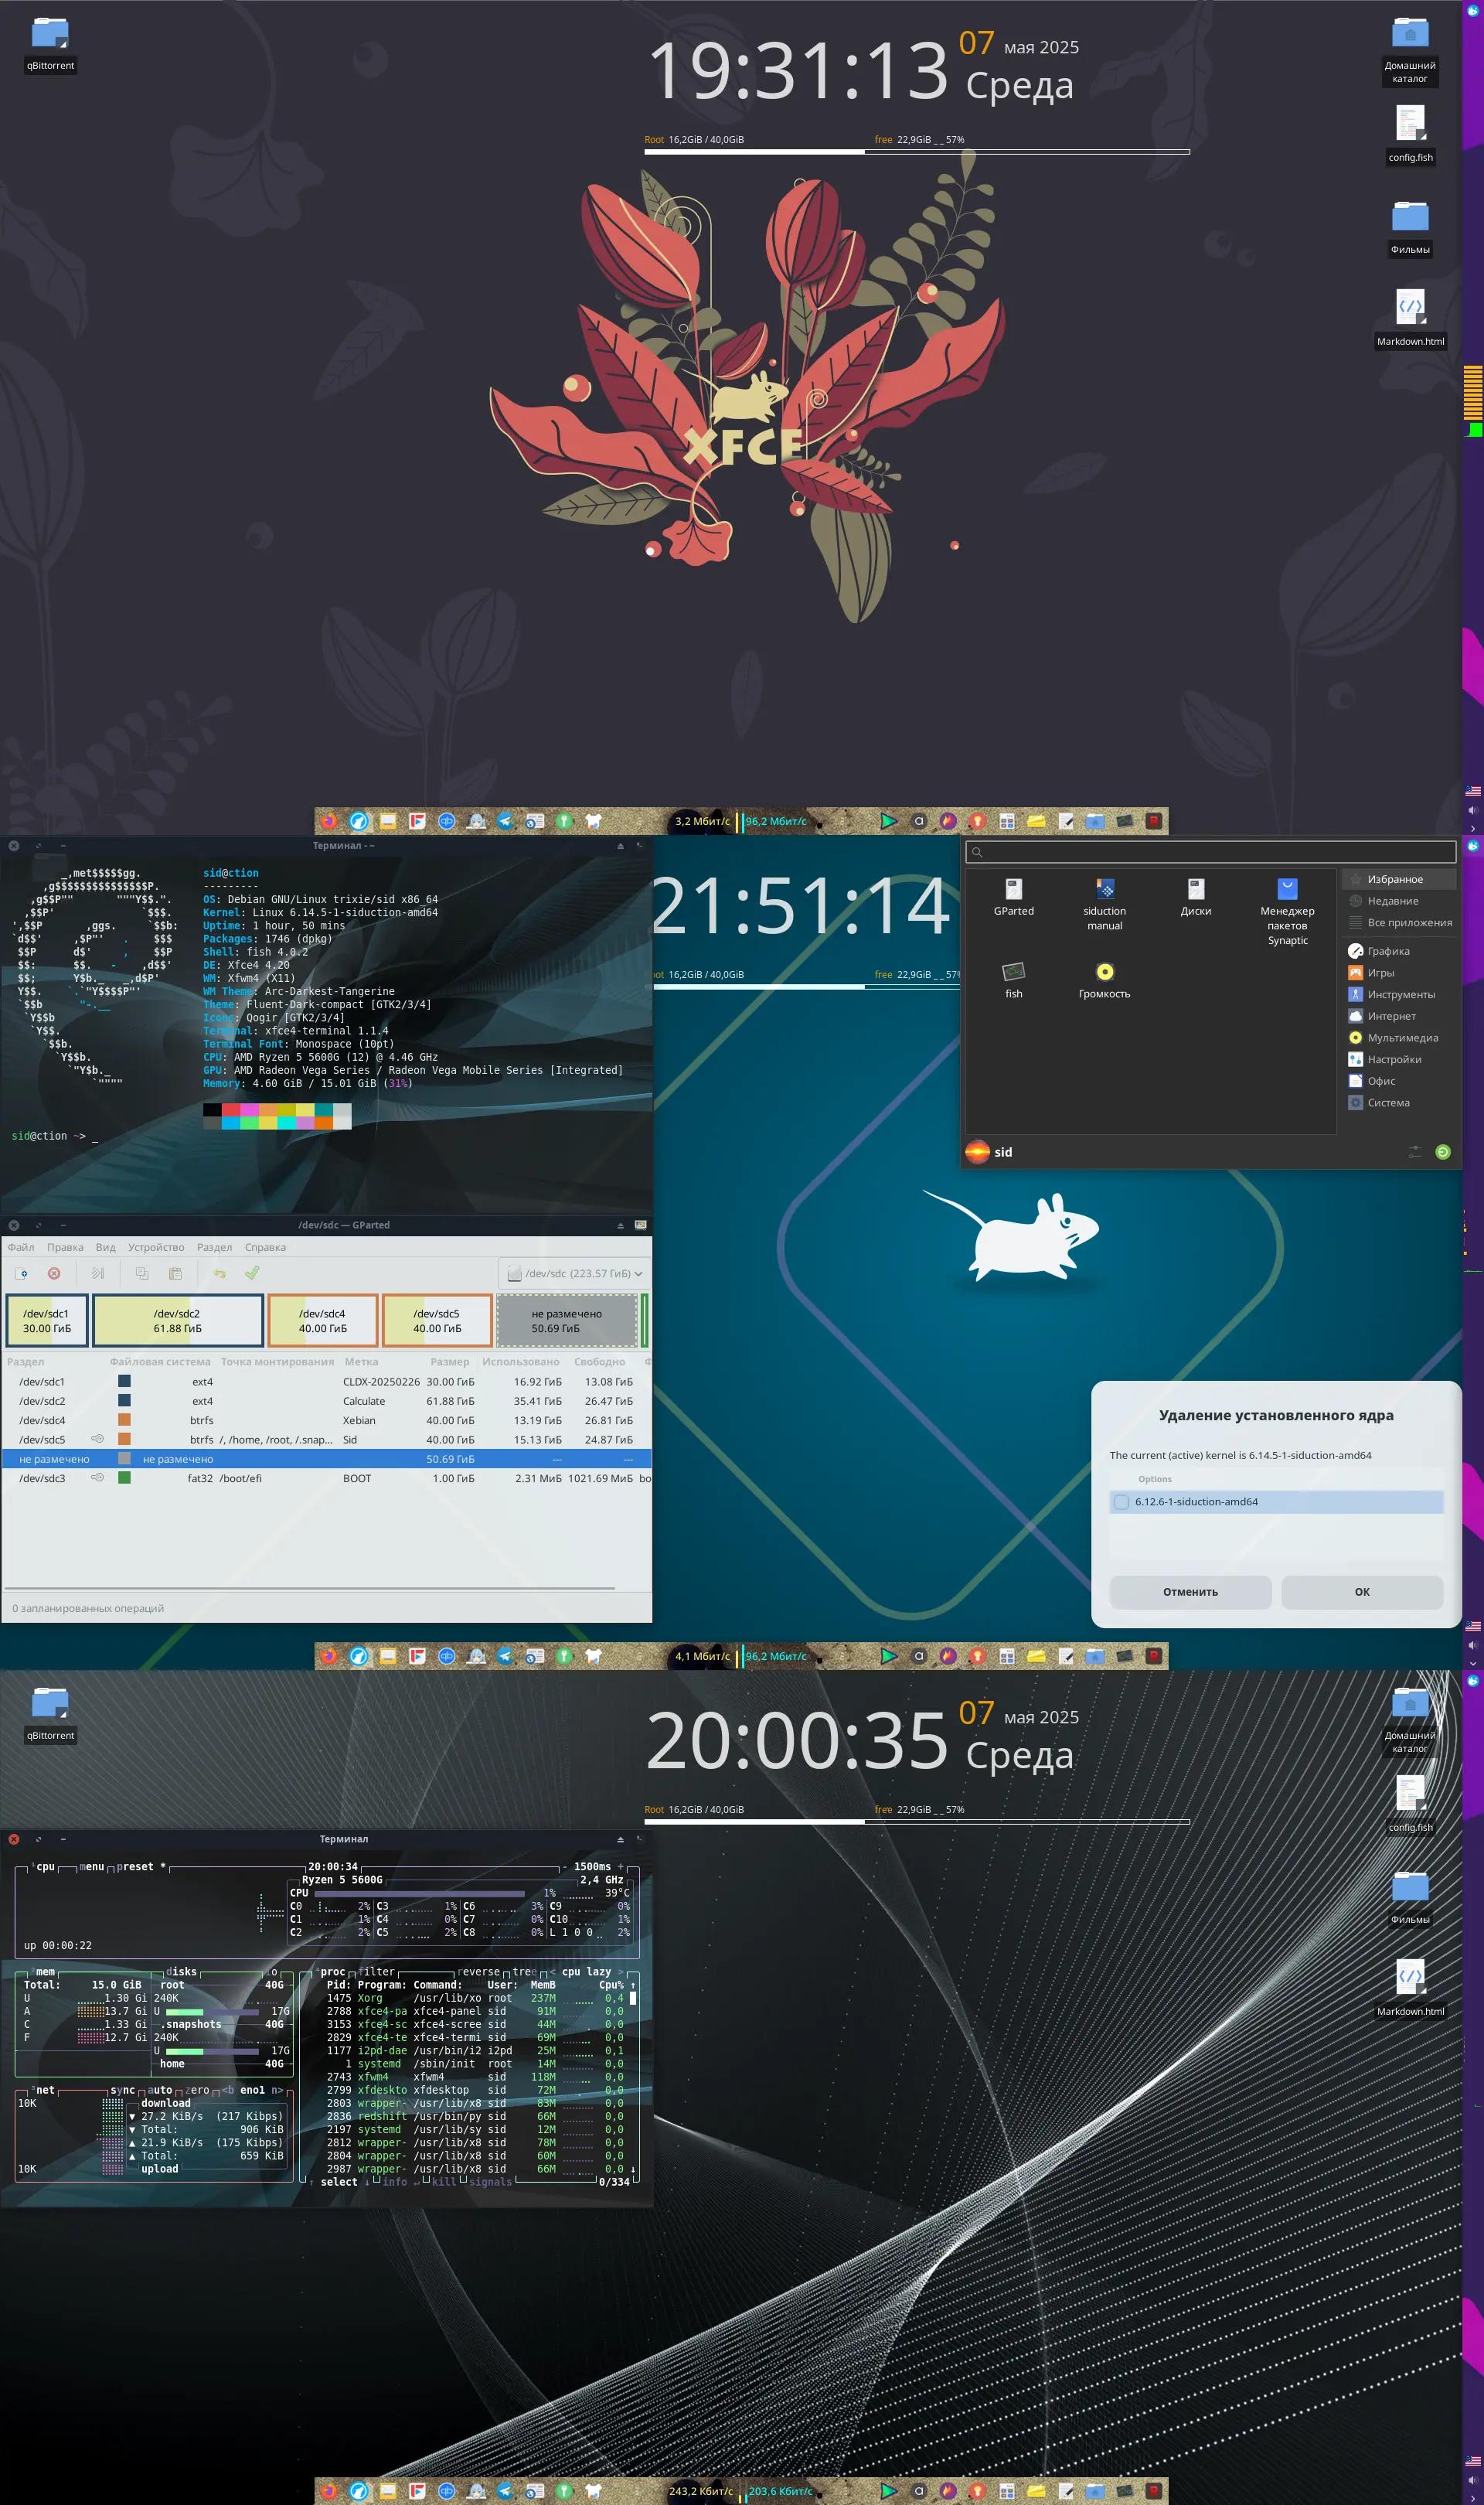Click the key icon in the /dev/sdc3 row
Image resolution: width=1484 pixels, height=2505 pixels.
click(97, 1477)
